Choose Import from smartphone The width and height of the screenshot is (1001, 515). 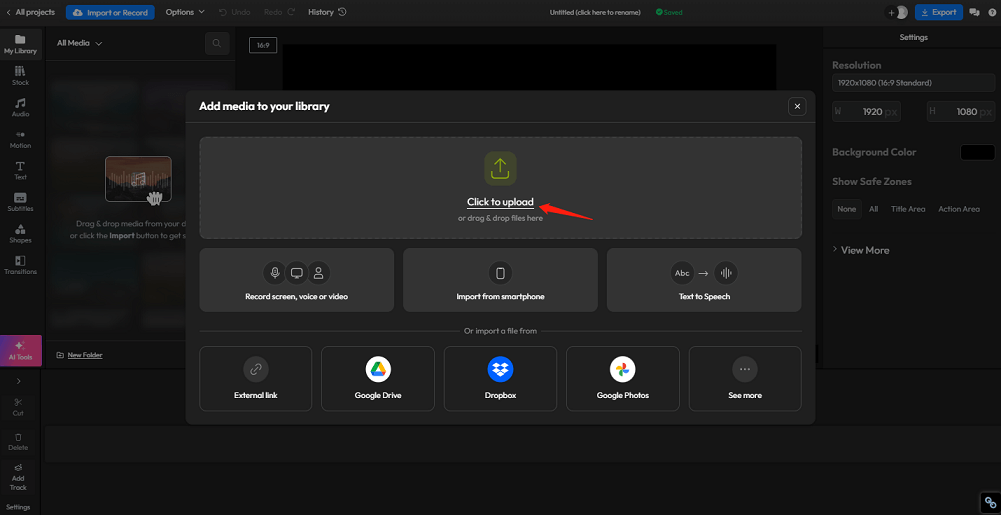500,280
